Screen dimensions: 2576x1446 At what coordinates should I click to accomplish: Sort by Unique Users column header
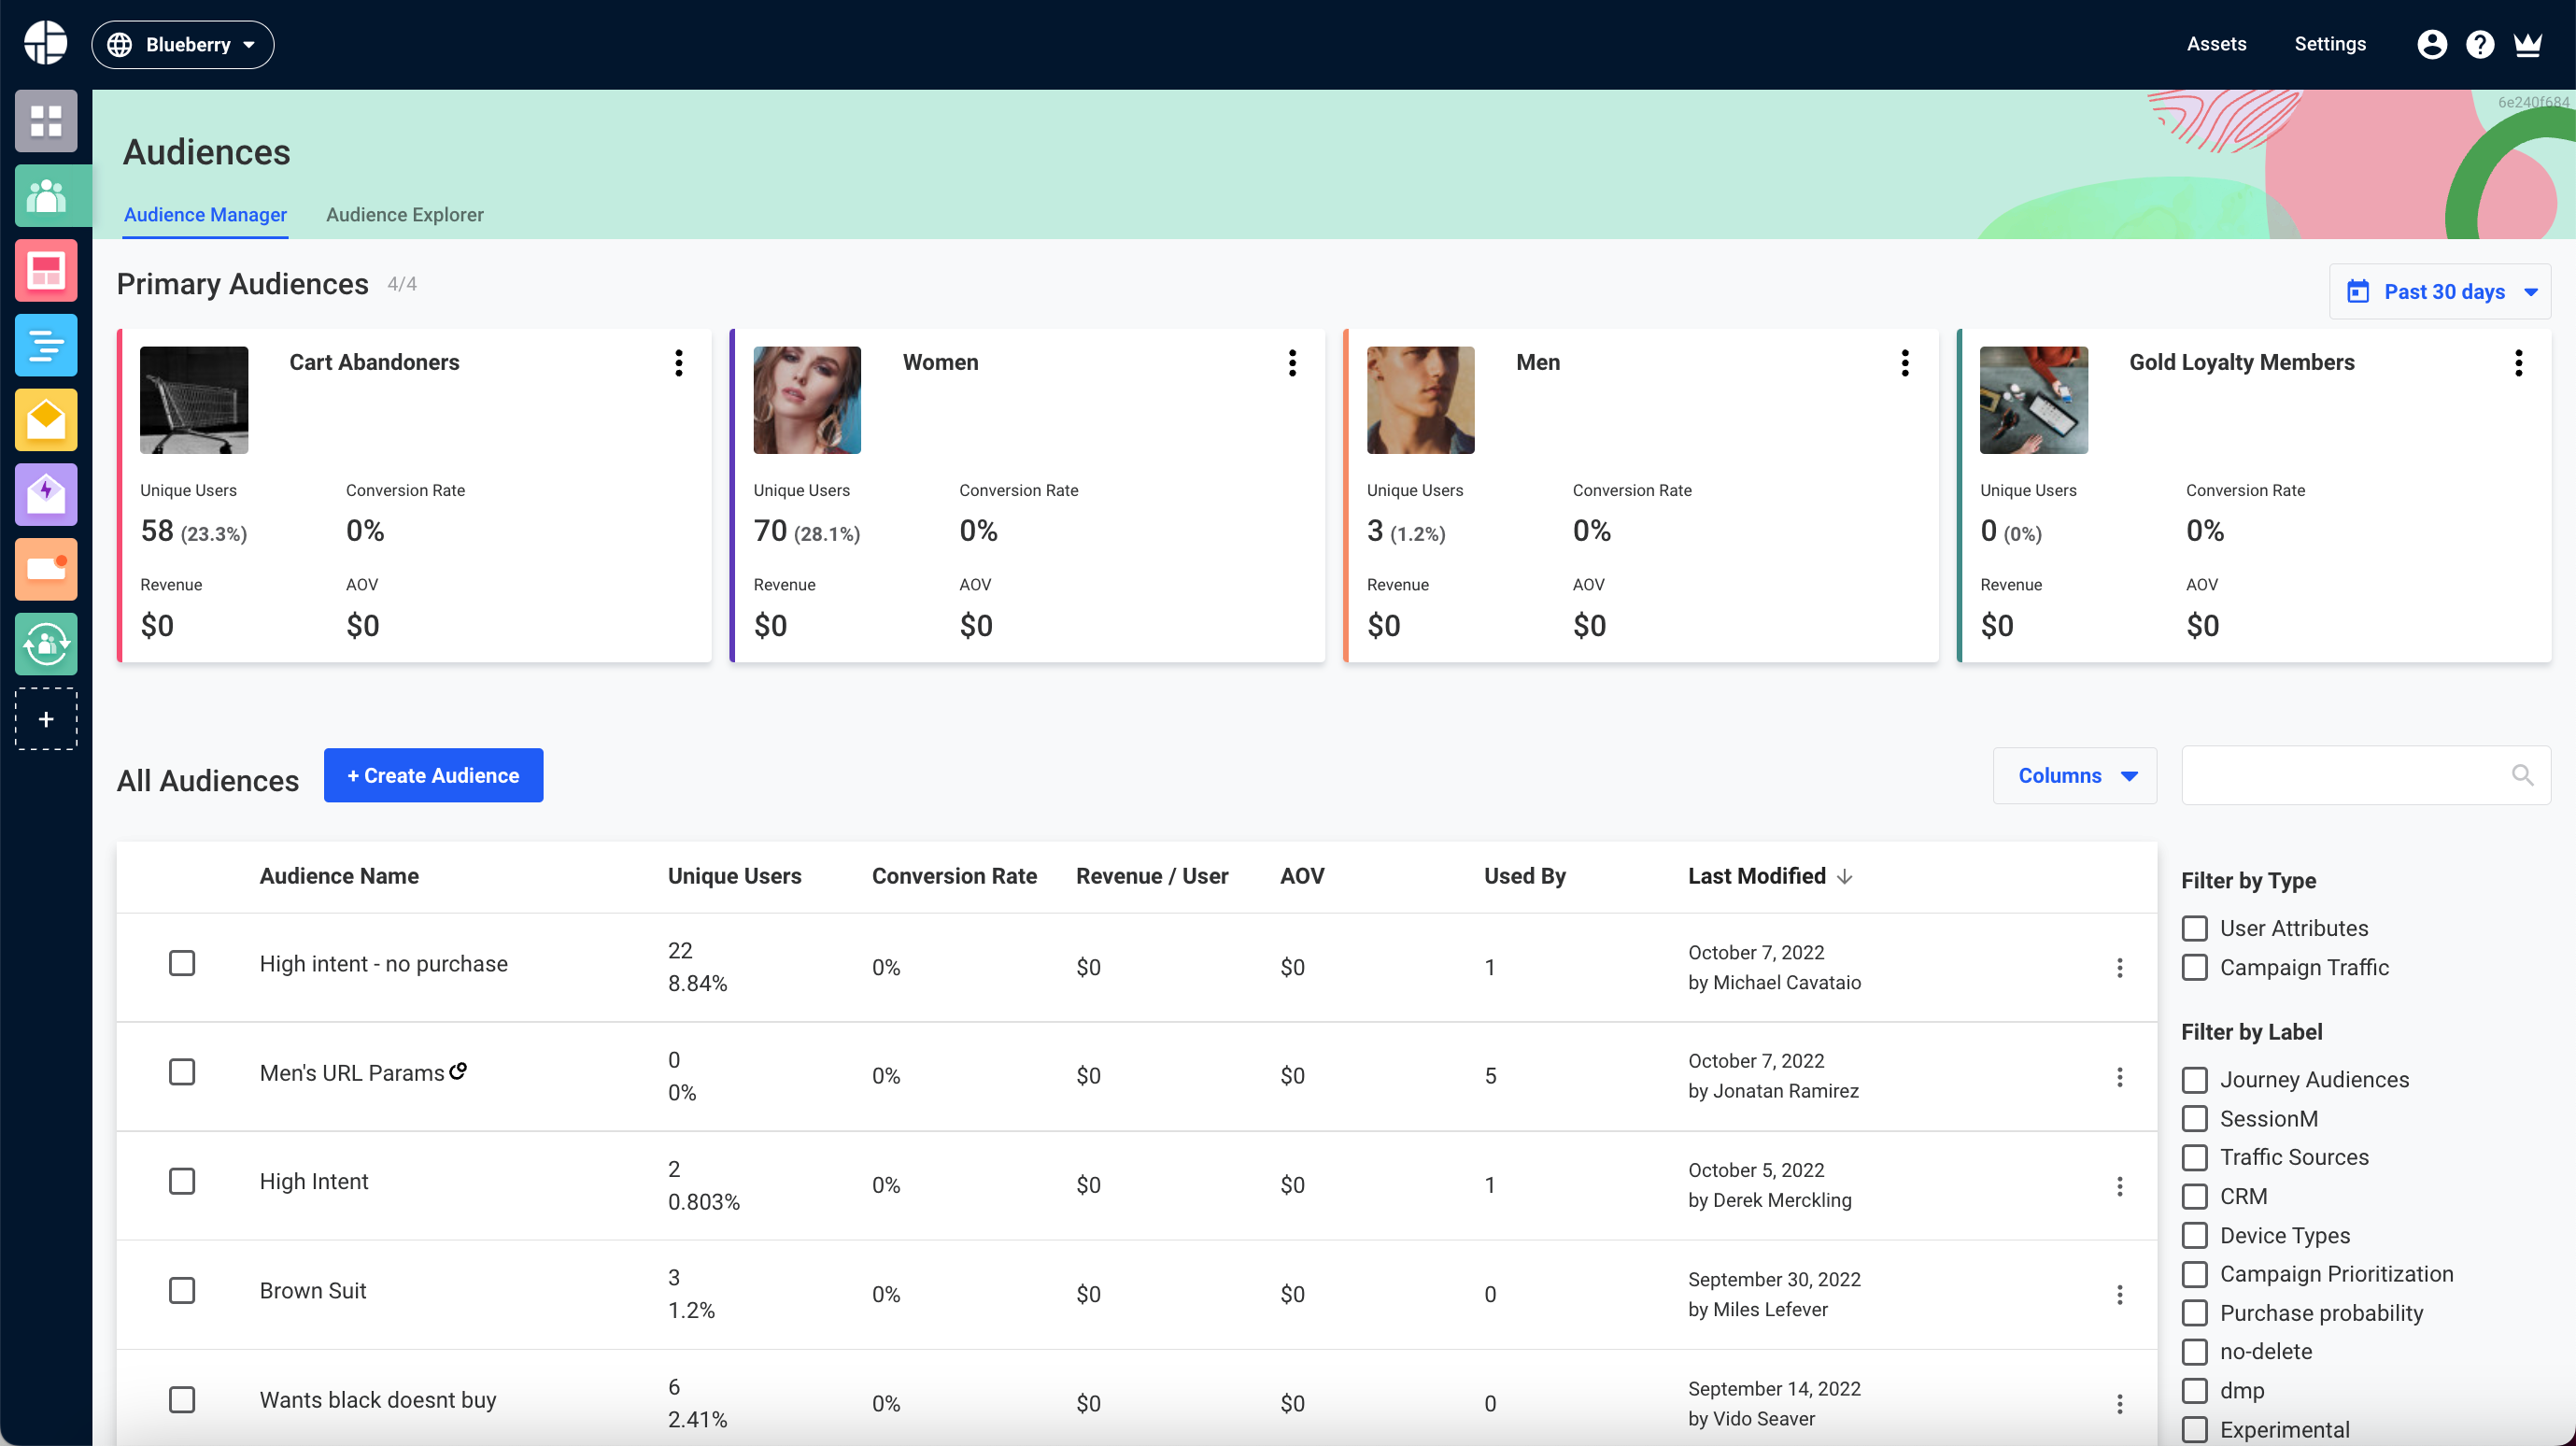(735, 876)
